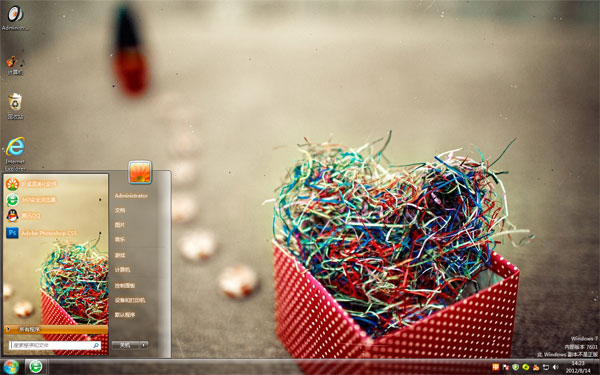The height and width of the screenshot is (375, 600).
Task: Click the orange IME language tray icon
Action: (496, 367)
